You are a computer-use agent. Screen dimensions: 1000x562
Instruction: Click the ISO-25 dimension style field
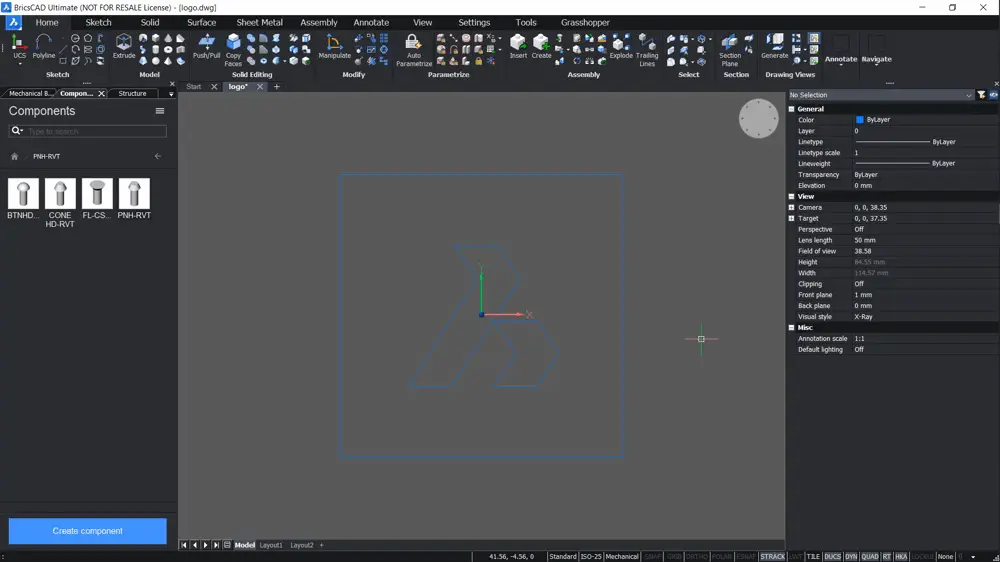(591, 557)
